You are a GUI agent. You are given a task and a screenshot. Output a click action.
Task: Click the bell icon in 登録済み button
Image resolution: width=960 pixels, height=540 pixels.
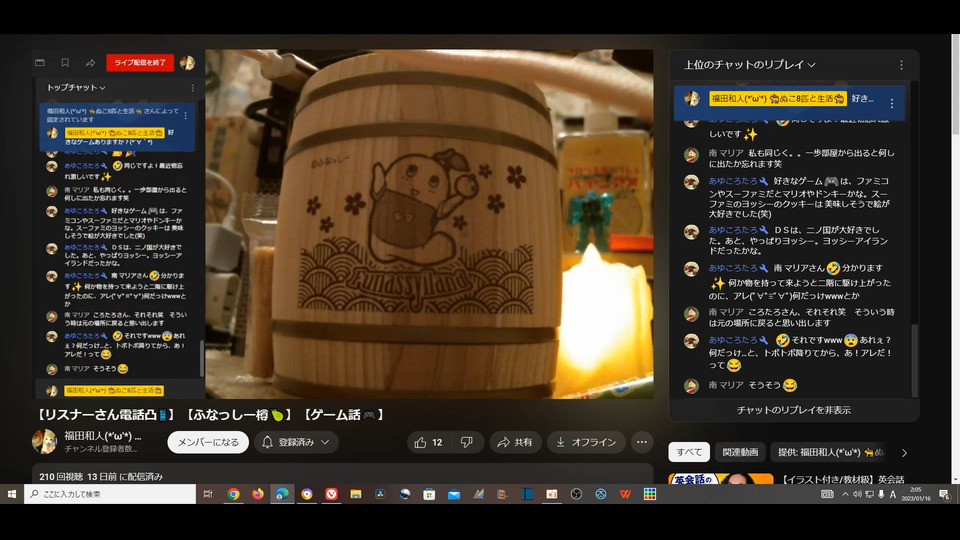(x=268, y=442)
